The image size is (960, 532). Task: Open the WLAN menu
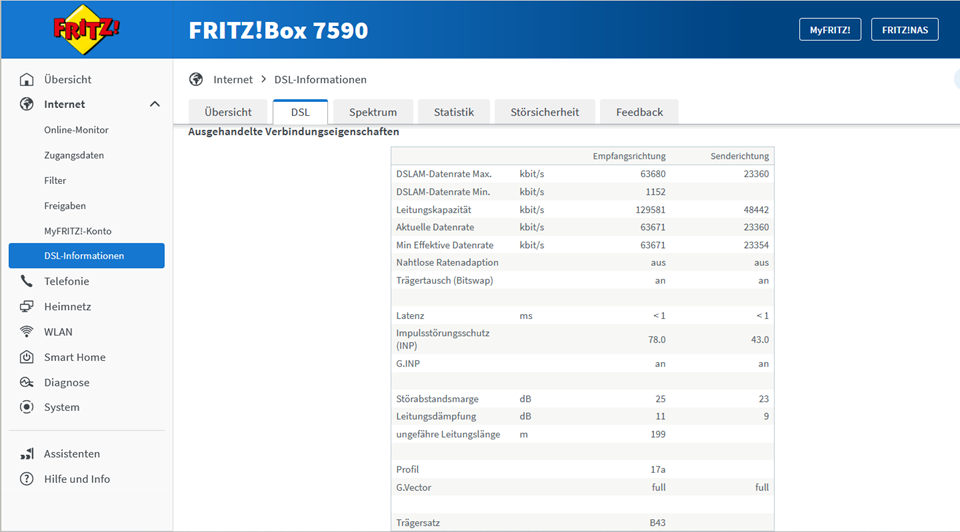[x=58, y=332]
